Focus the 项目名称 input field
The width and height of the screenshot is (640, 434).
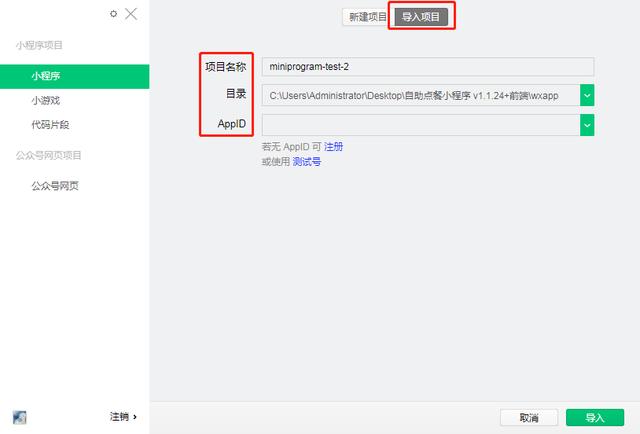(x=428, y=67)
